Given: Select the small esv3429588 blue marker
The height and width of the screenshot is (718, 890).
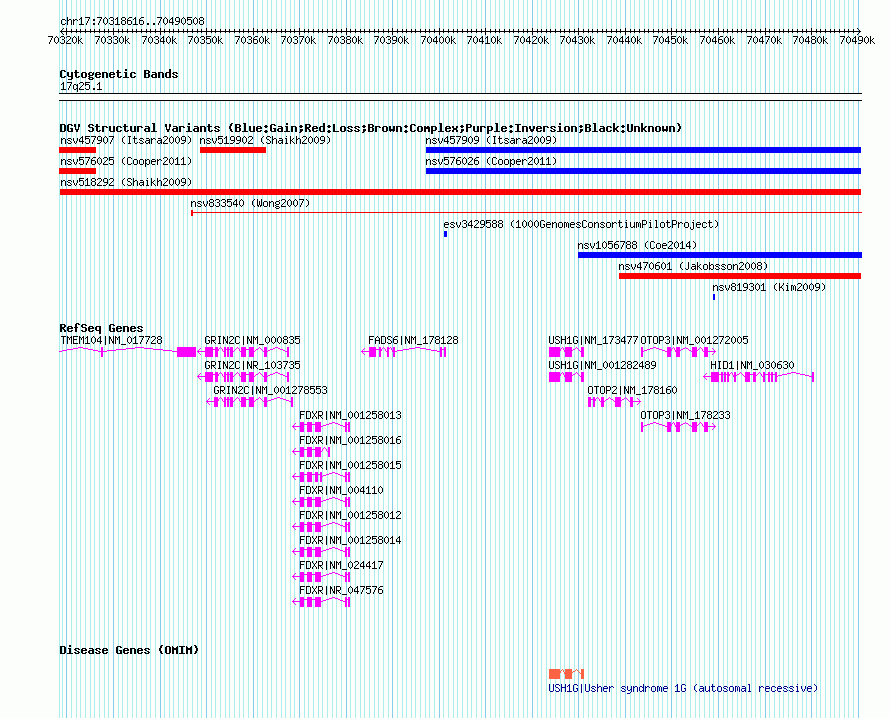Looking at the screenshot, I should 446,234.
